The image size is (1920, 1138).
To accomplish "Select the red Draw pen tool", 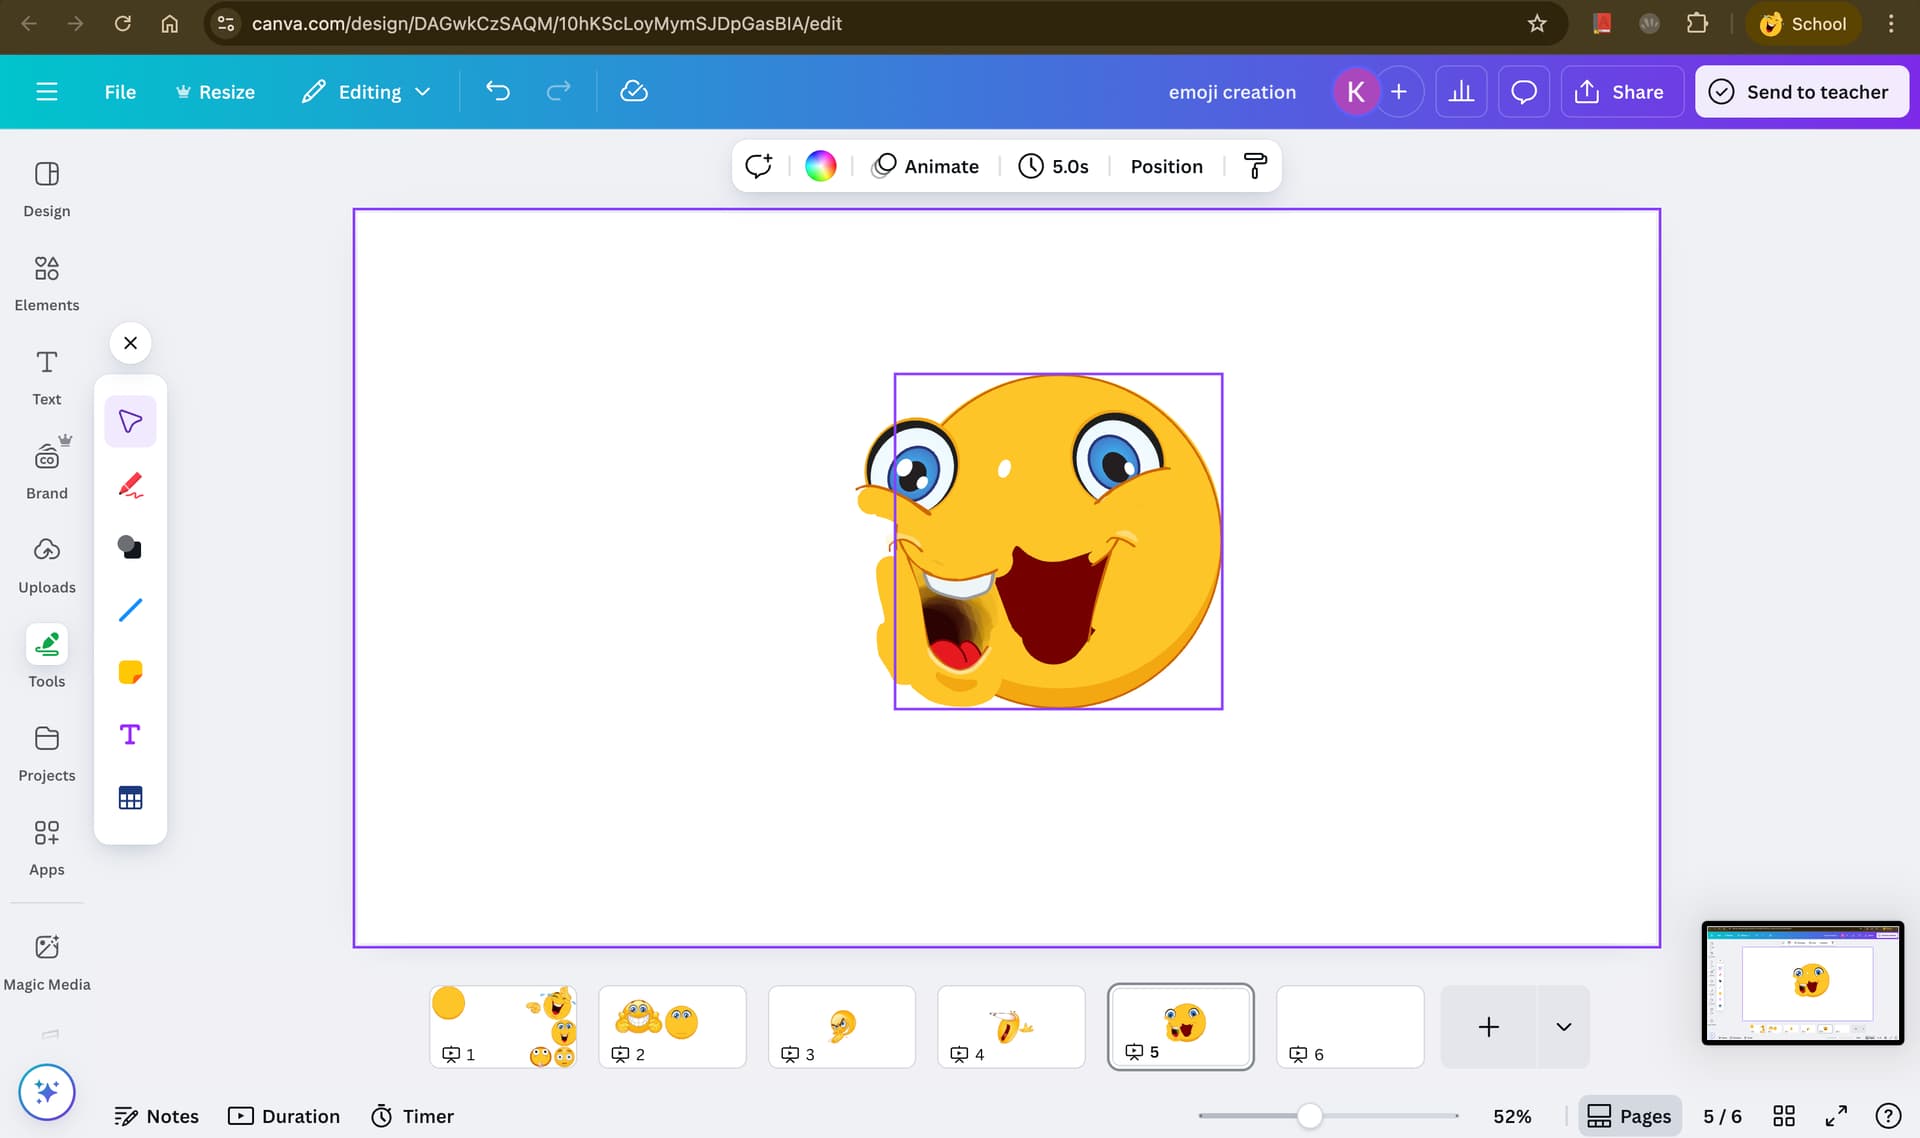I will point(130,485).
